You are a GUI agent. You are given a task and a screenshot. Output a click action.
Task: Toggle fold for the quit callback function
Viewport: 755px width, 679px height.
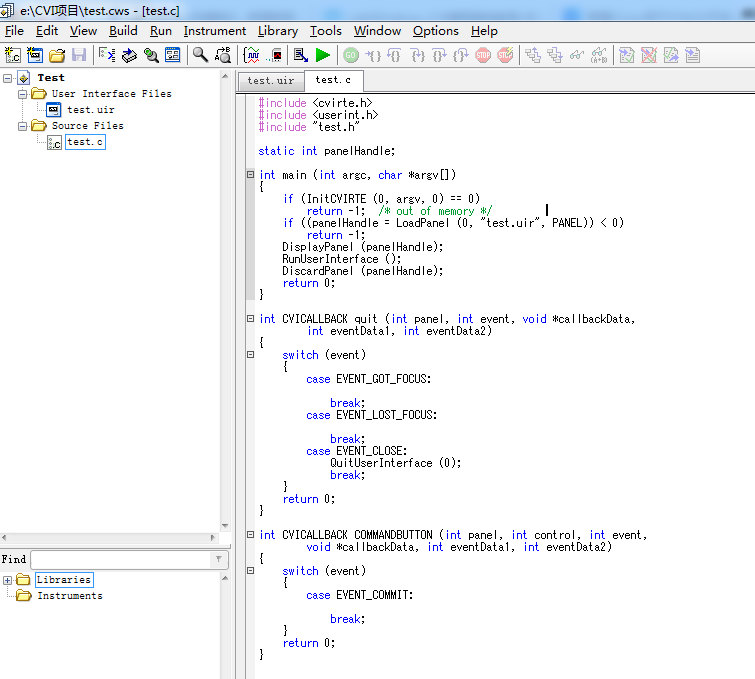click(x=250, y=319)
